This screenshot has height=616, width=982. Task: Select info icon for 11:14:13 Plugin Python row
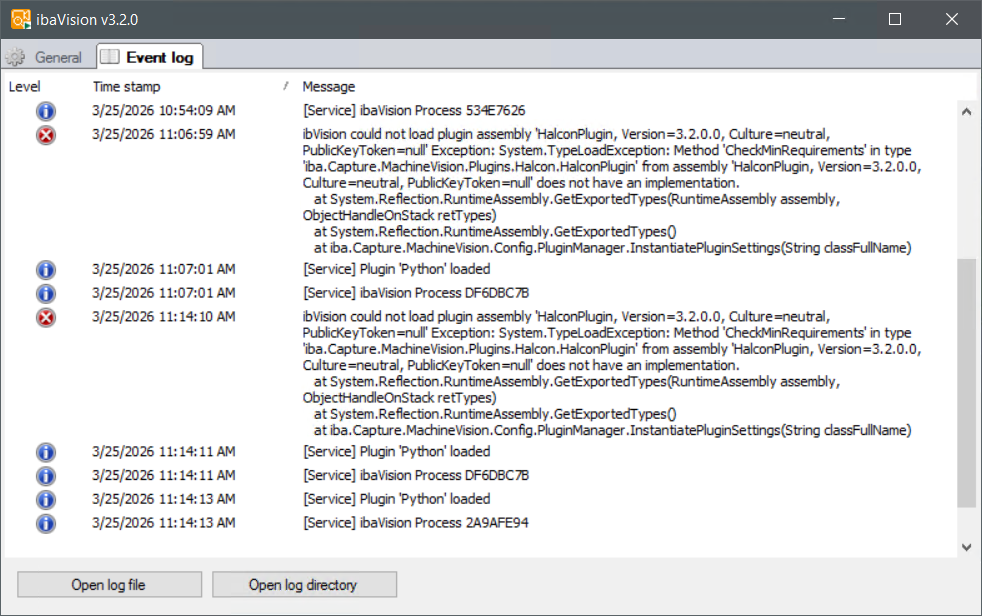point(46,500)
